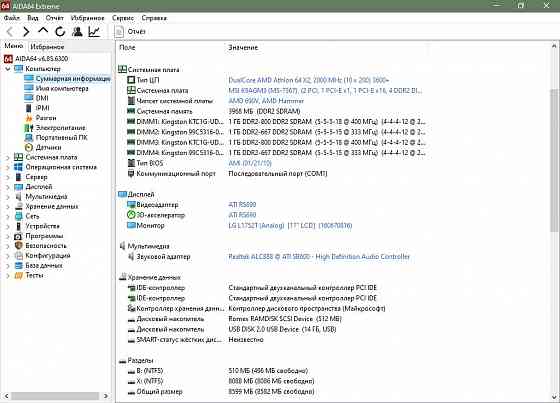This screenshot has width=560, height=403.
Task: Open the Датчики sensor icon item
Action: tap(29, 147)
